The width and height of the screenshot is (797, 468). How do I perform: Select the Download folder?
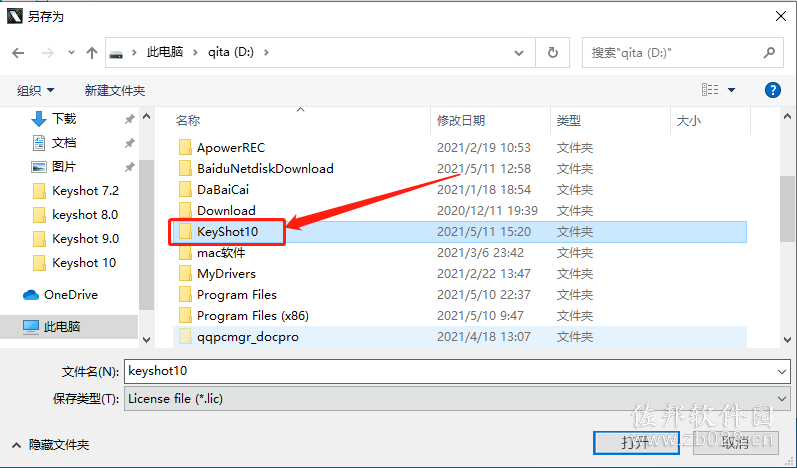pos(226,211)
